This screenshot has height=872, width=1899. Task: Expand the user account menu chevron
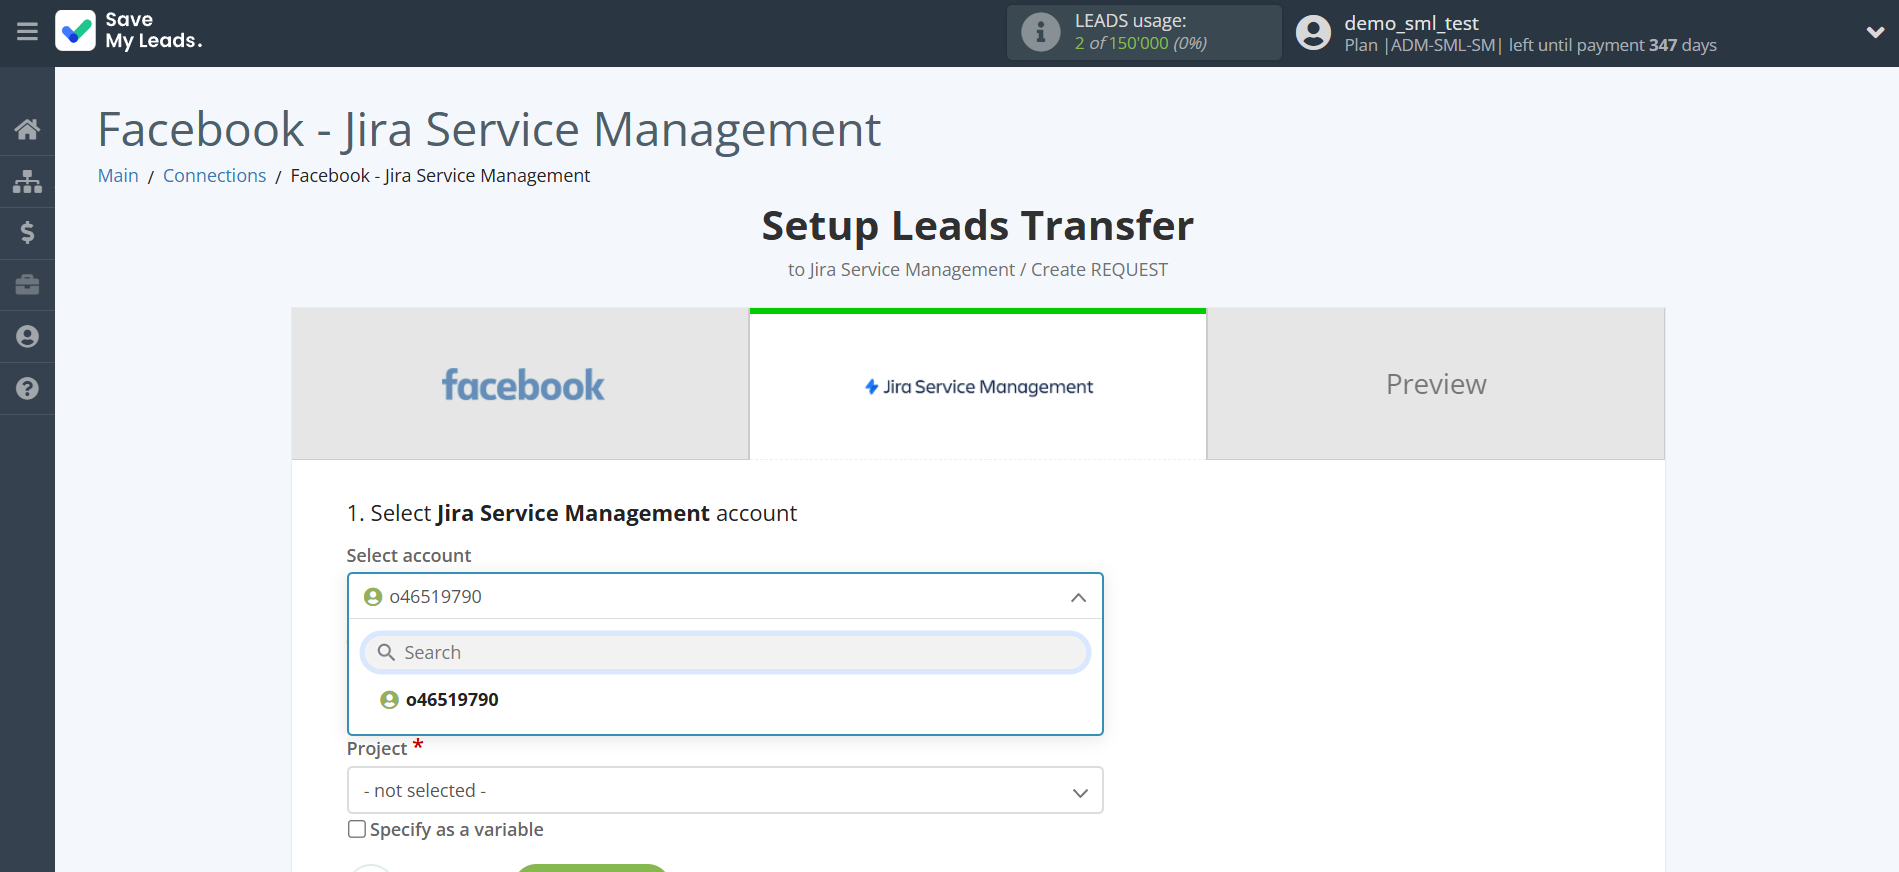tap(1875, 32)
